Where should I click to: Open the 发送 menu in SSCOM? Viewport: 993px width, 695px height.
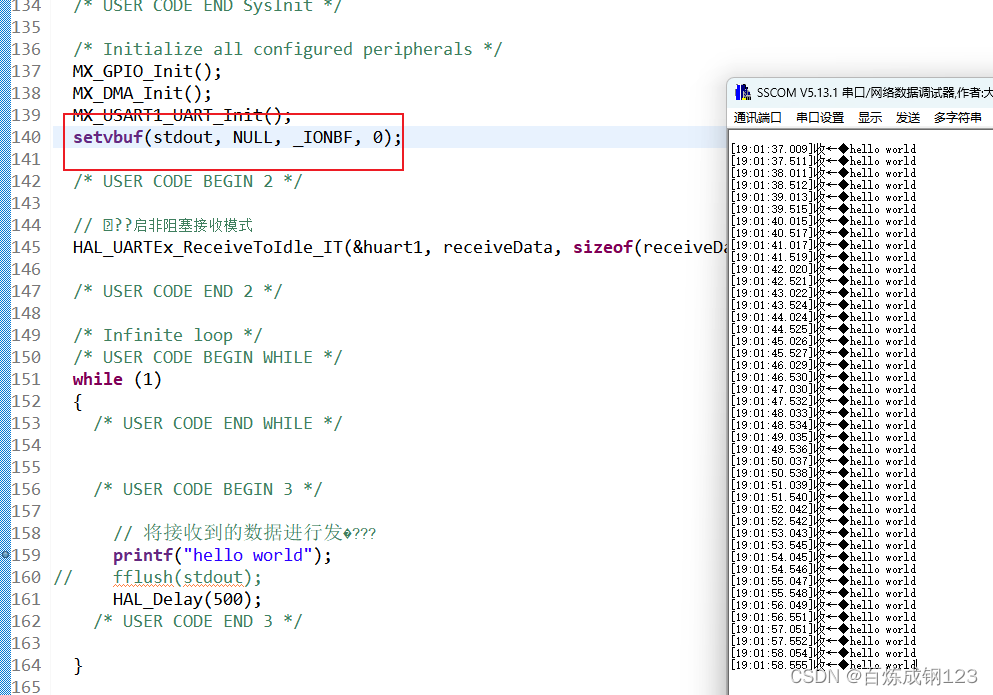pos(908,118)
